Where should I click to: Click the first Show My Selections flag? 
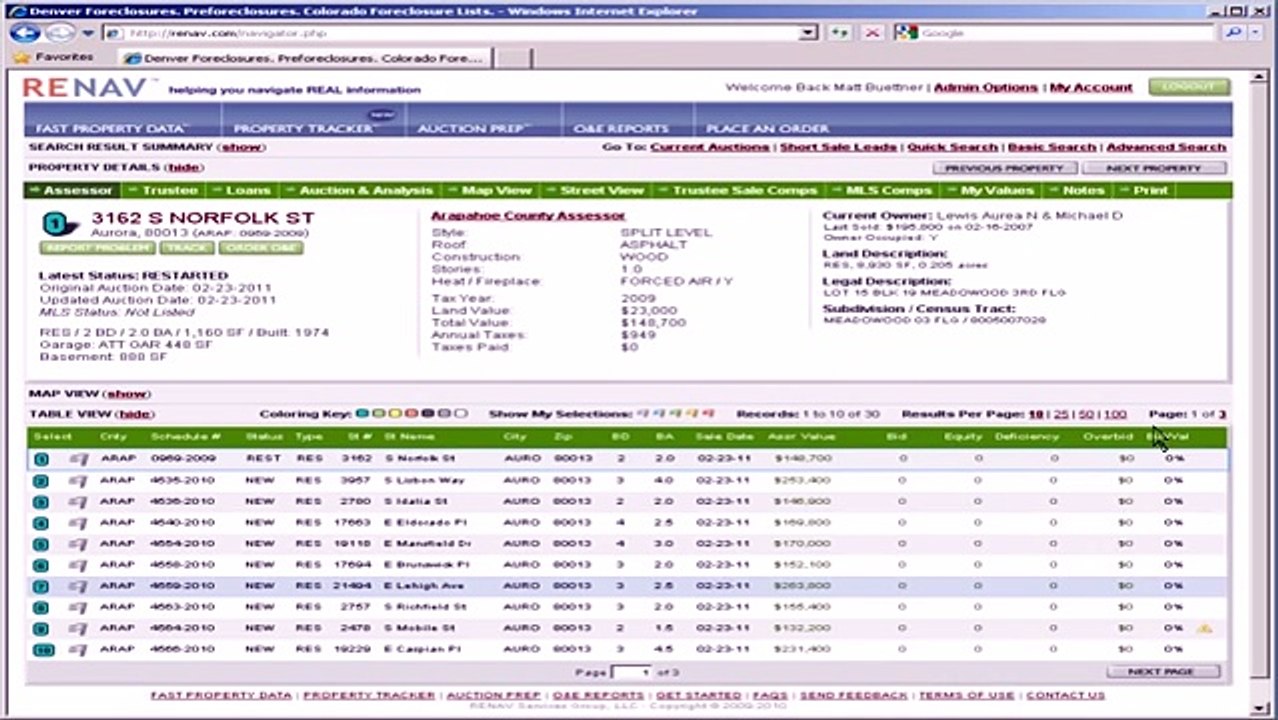tap(642, 414)
